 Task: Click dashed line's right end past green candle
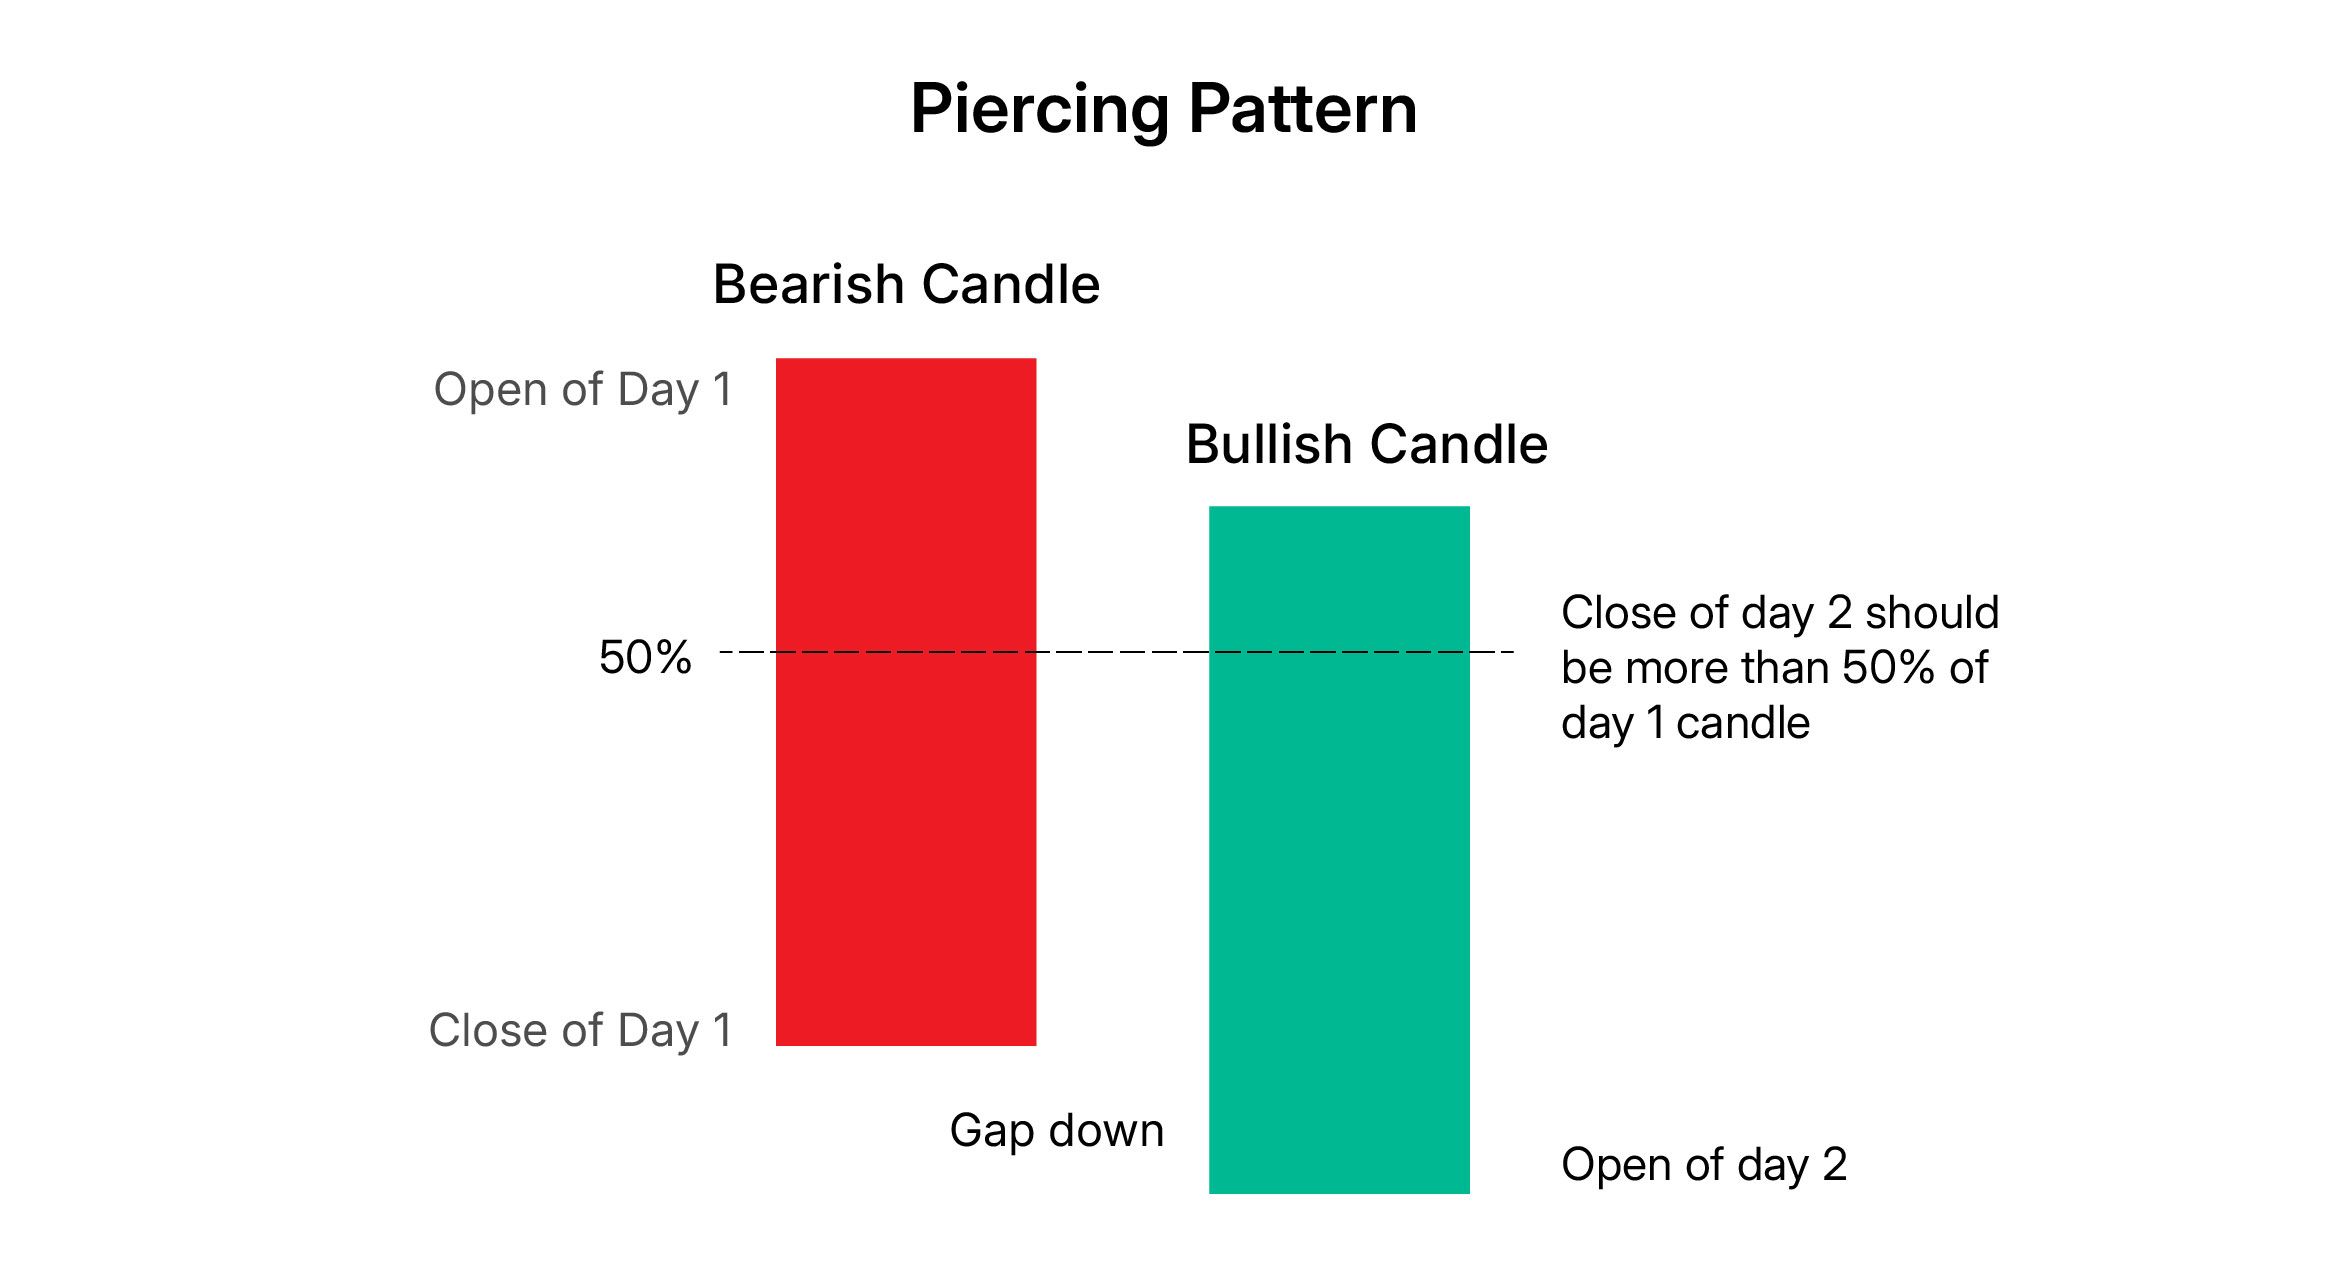1495,652
